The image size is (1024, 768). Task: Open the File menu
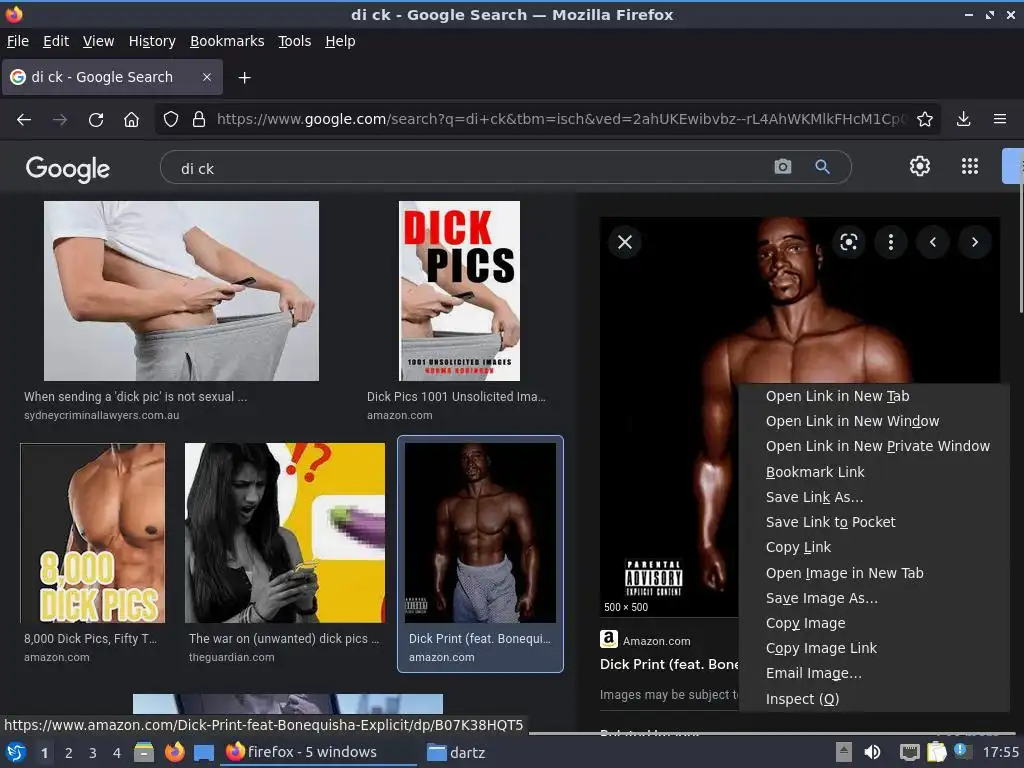click(x=18, y=41)
